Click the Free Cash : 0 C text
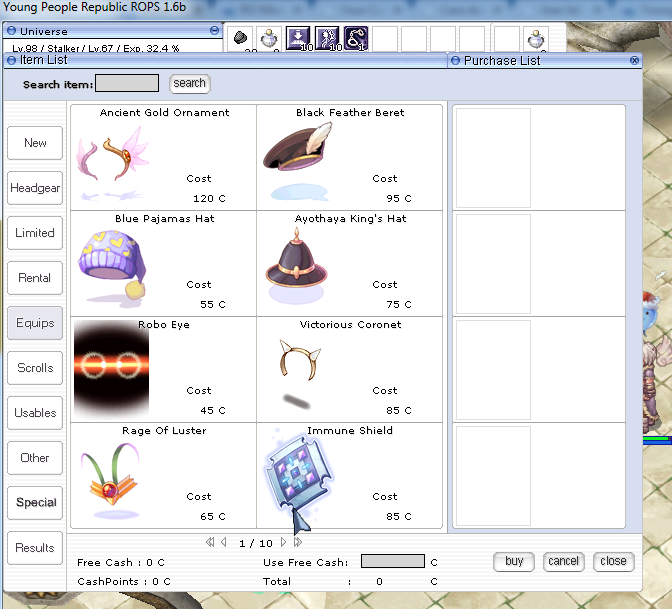672x609 pixels. 120,562
